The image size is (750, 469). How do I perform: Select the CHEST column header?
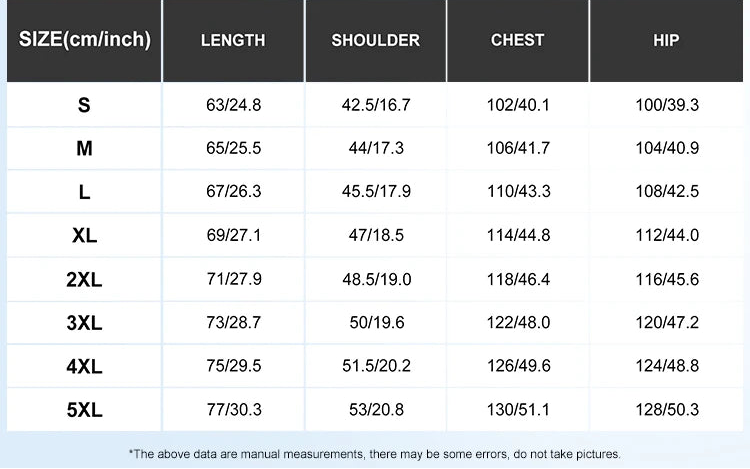click(x=518, y=41)
